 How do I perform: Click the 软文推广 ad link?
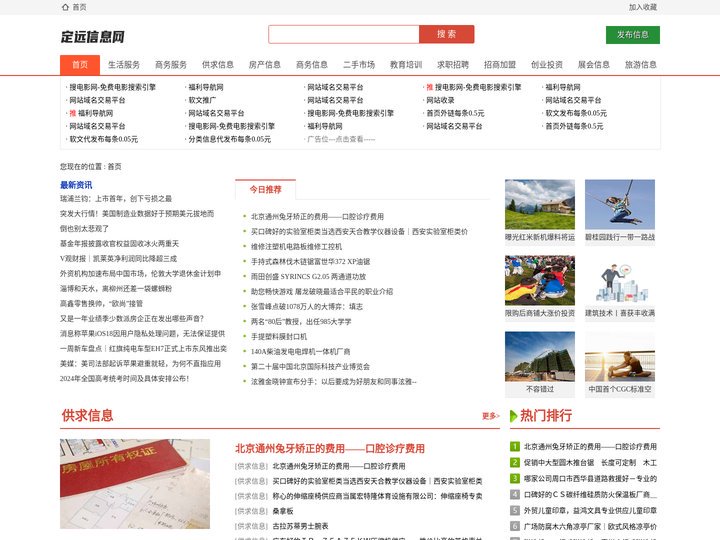point(202,100)
